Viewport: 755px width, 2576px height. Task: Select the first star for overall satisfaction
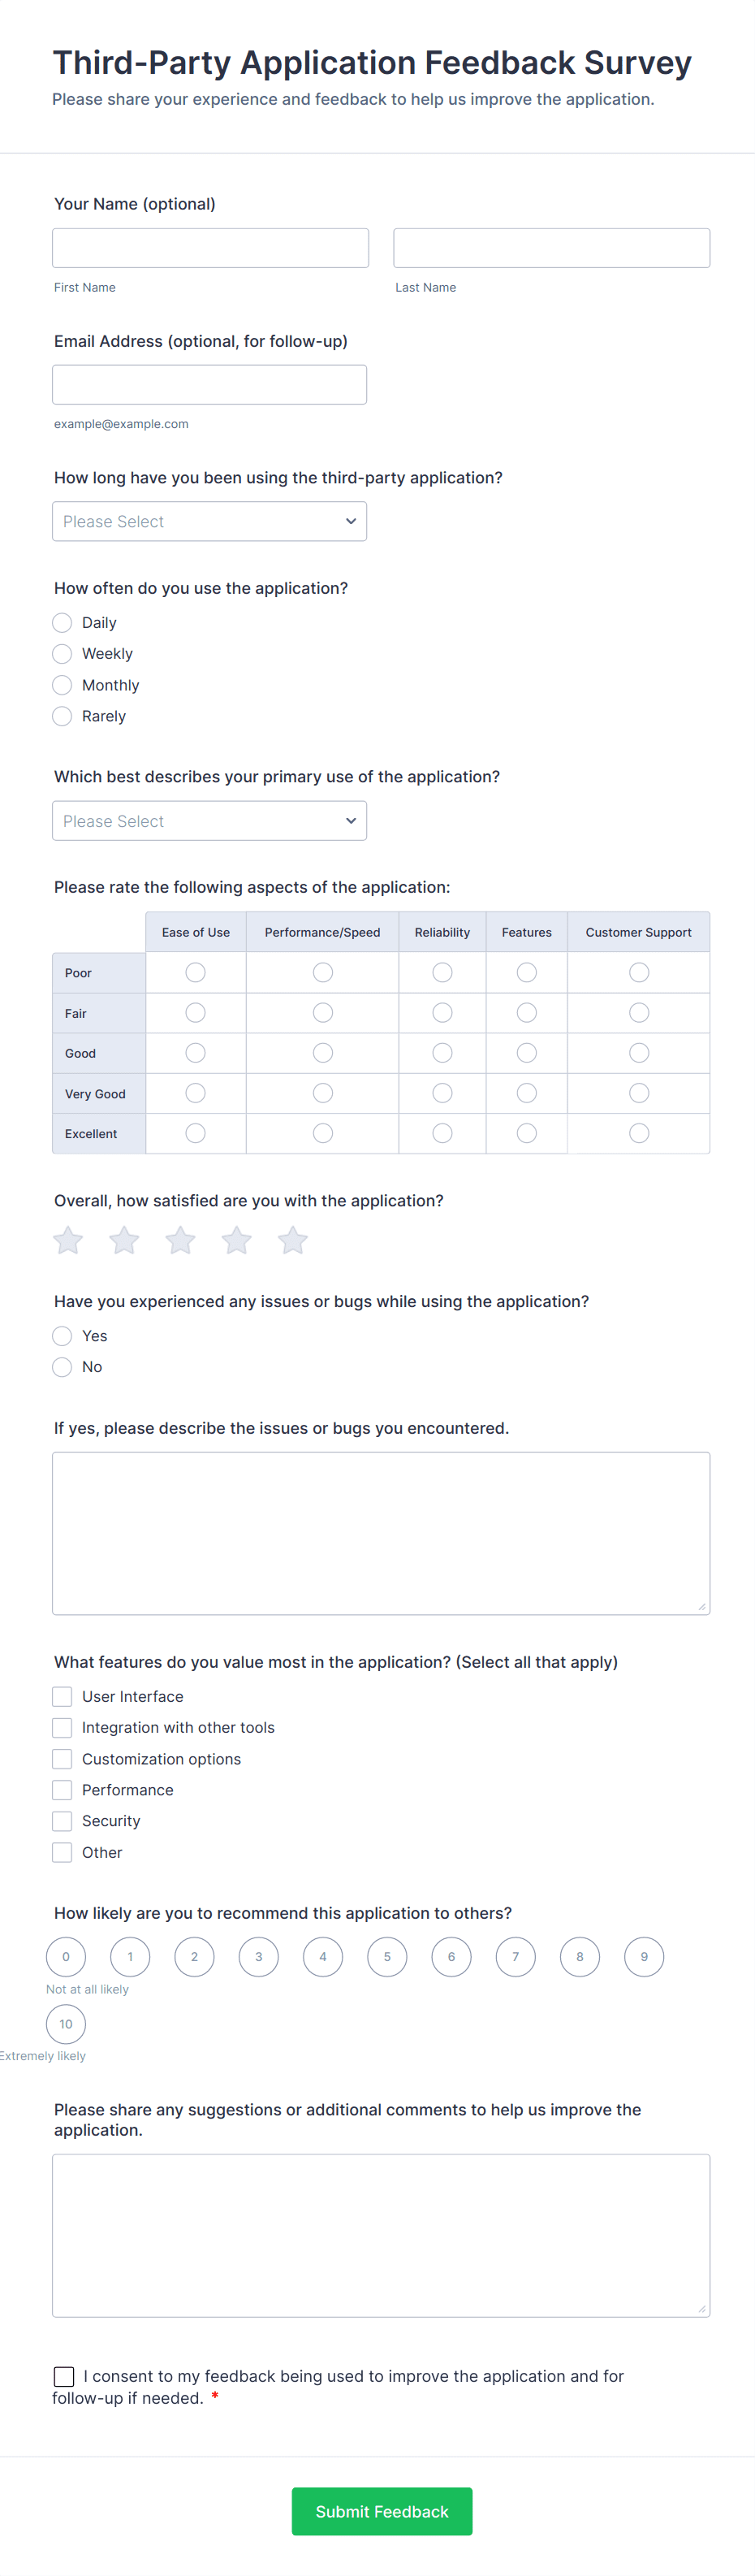point(67,1240)
